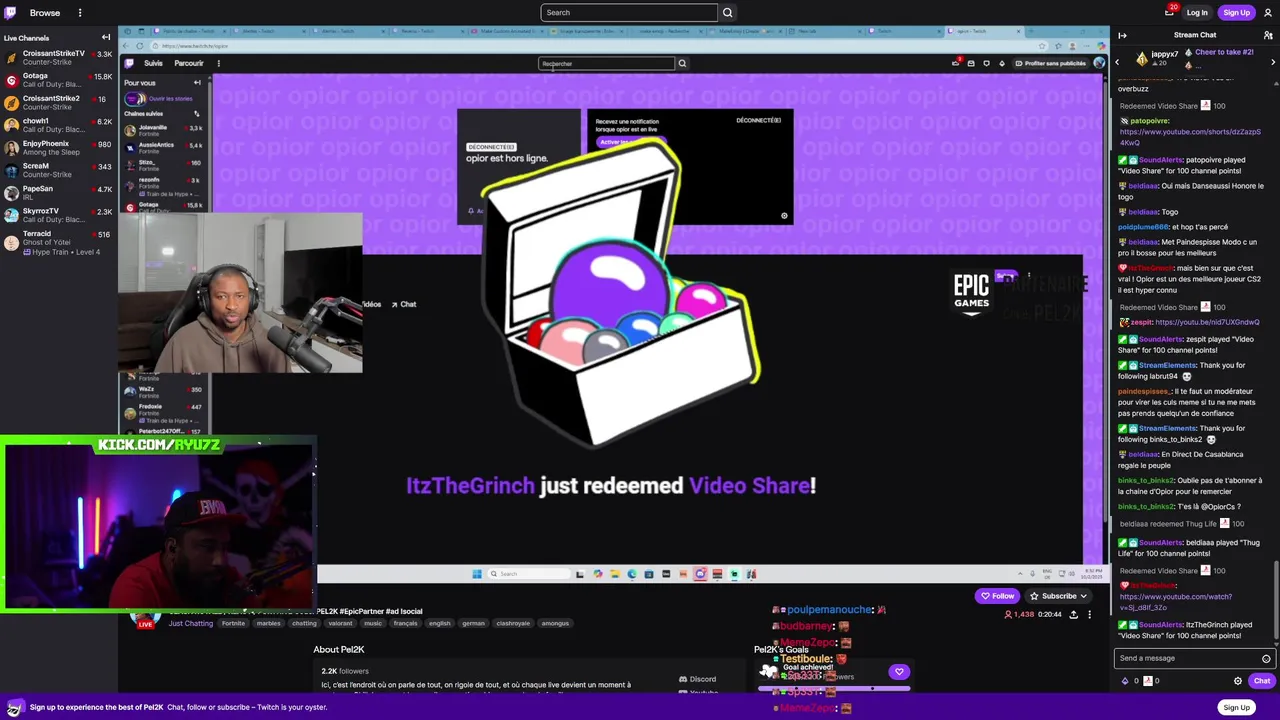Select the français tag
The height and width of the screenshot is (720, 1280).
coord(405,623)
